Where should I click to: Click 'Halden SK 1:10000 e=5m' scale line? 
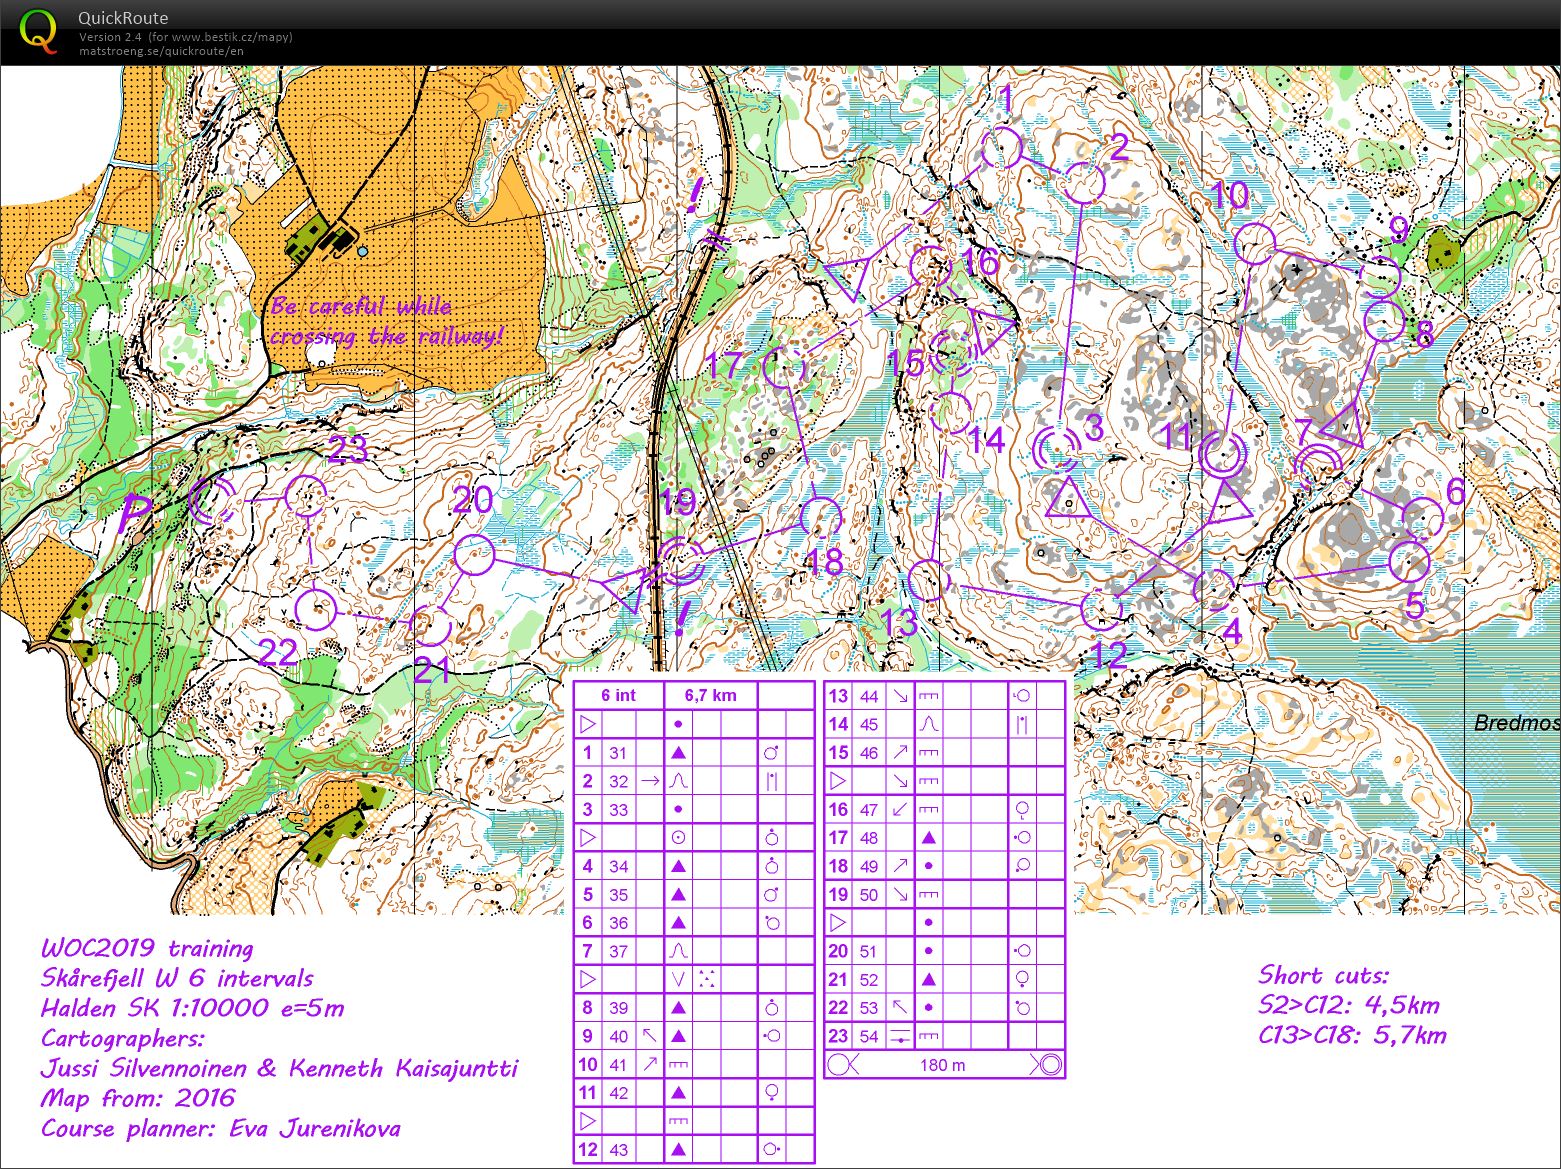[192, 1008]
